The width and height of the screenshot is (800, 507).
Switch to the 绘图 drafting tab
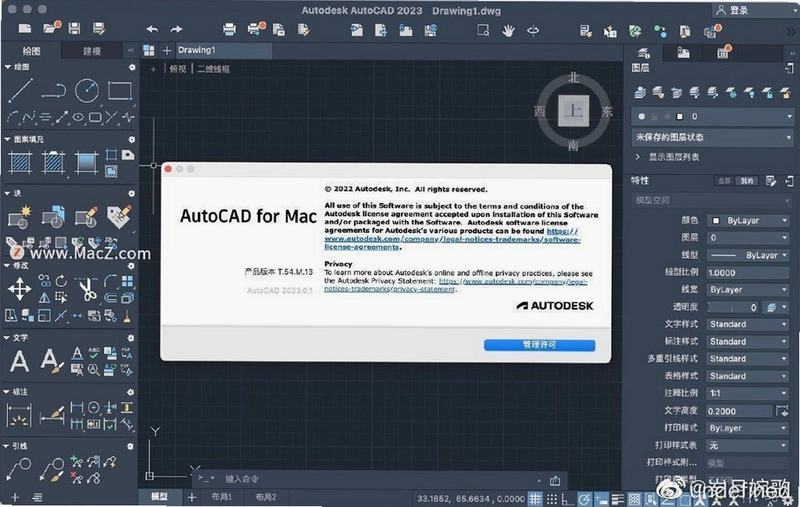coord(32,51)
